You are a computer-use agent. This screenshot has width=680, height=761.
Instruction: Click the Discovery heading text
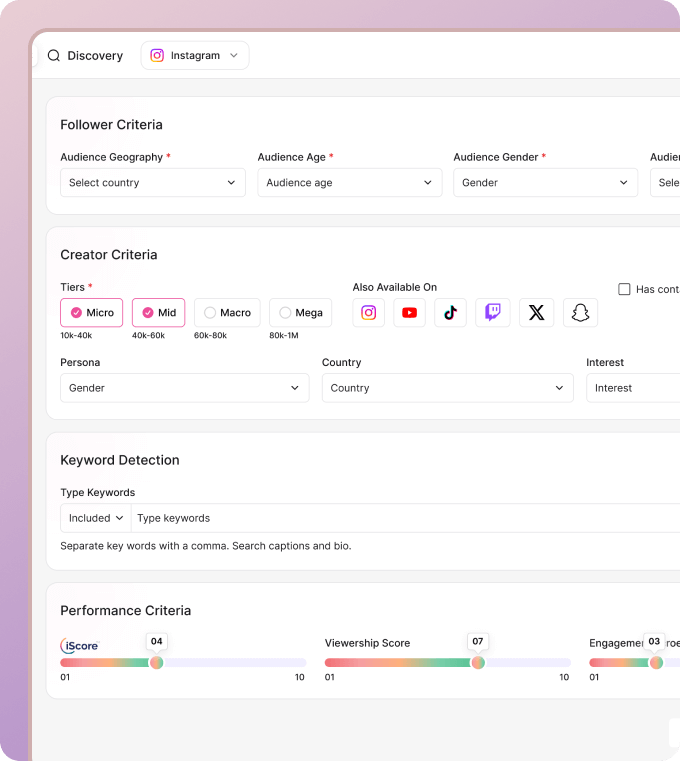coord(95,56)
